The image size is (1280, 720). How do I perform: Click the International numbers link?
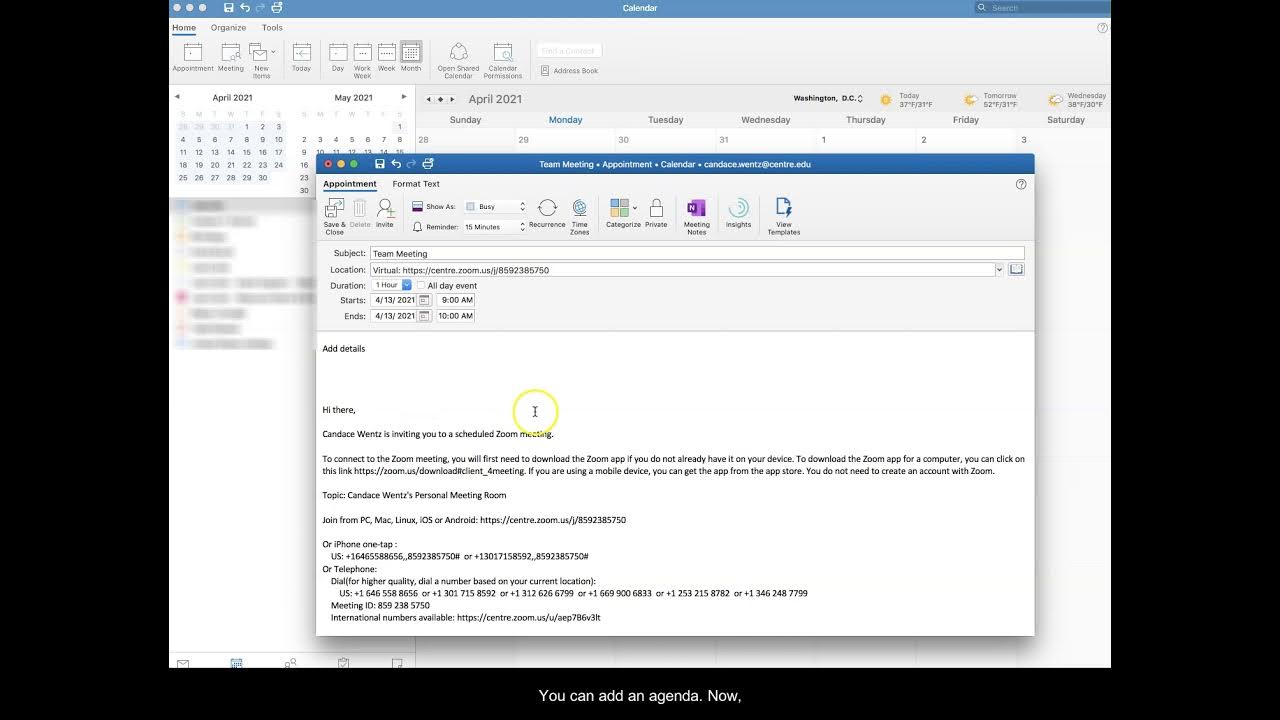tap(529, 618)
